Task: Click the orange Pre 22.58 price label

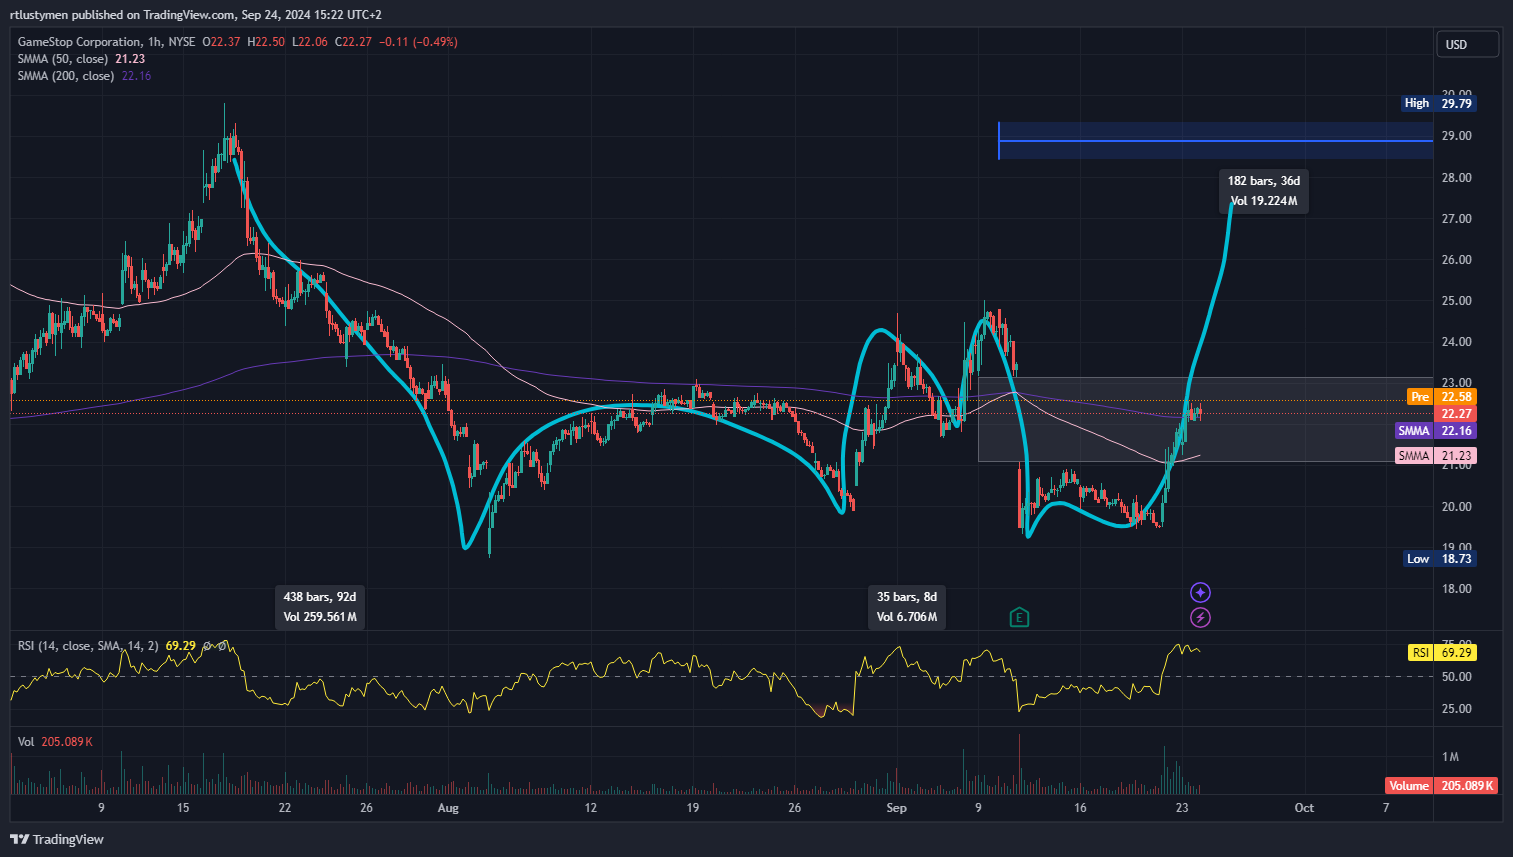Action: click(1441, 397)
